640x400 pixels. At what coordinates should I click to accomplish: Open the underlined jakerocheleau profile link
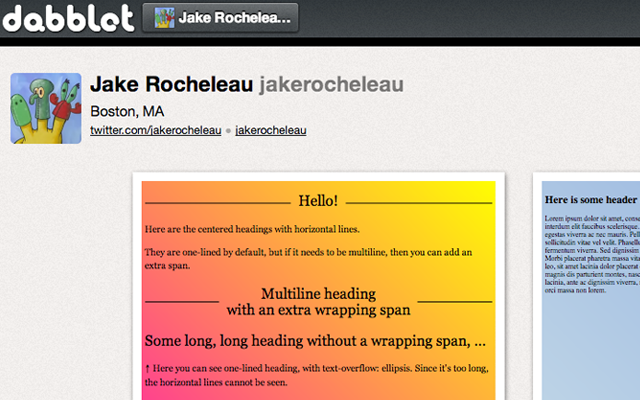coord(270,130)
